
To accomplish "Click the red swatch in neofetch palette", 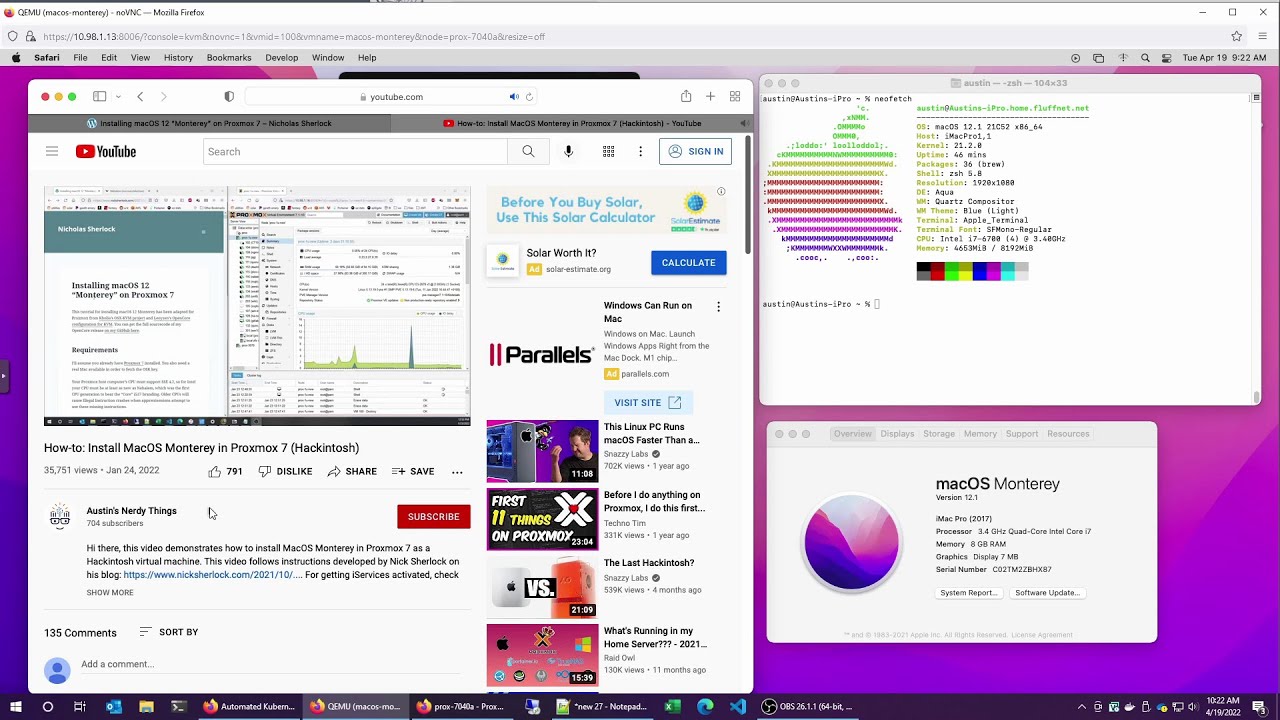I will (x=937, y=271).
